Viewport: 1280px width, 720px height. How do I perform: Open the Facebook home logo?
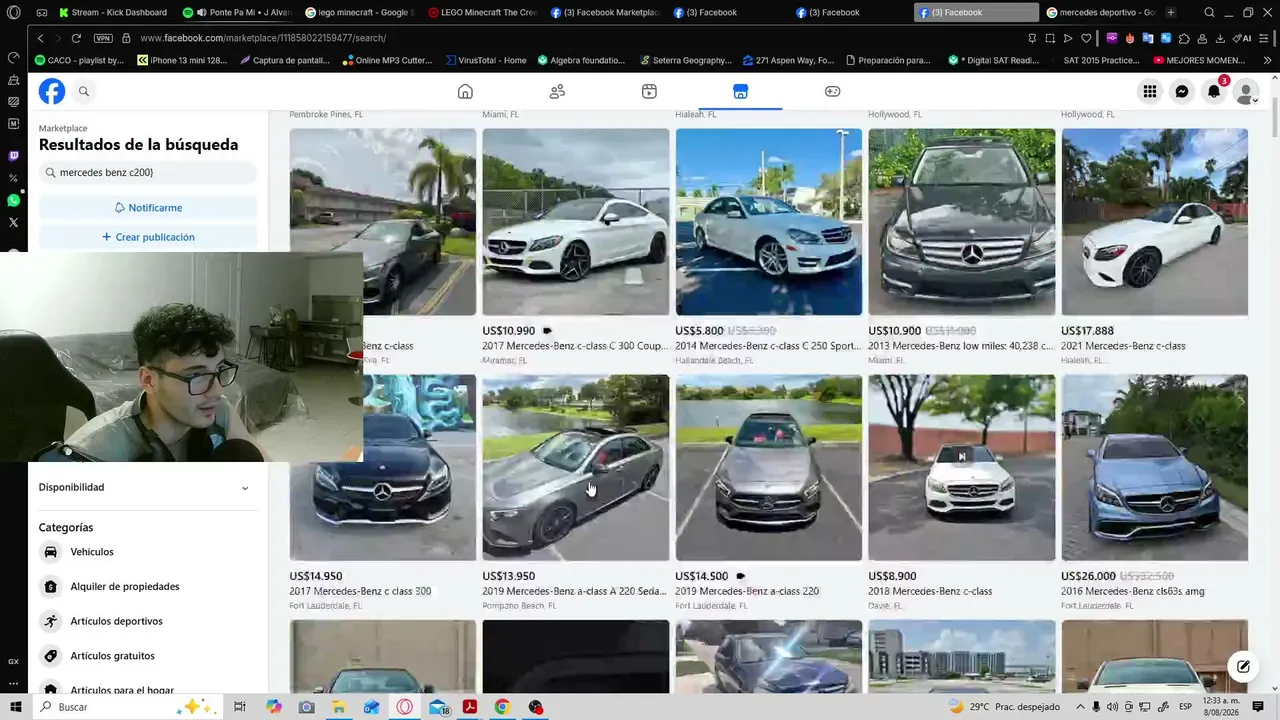click(52, 91)
